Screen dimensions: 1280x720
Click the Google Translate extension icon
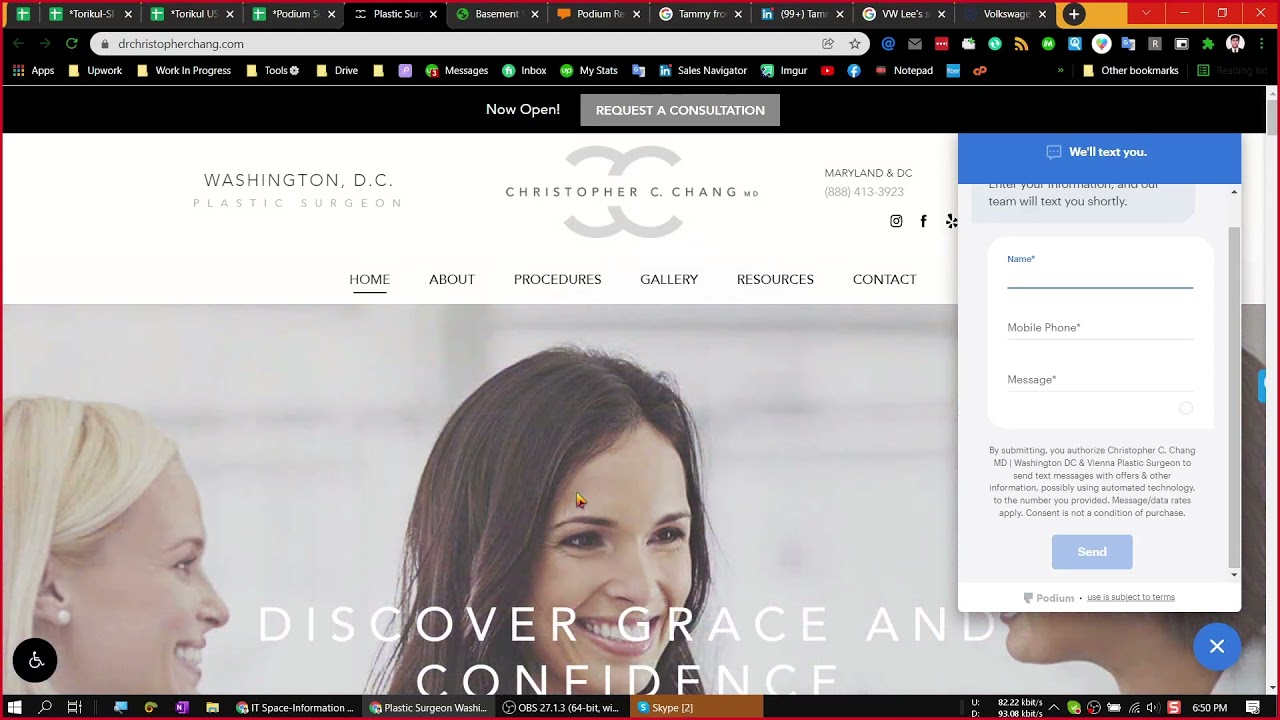(1128, 44)
